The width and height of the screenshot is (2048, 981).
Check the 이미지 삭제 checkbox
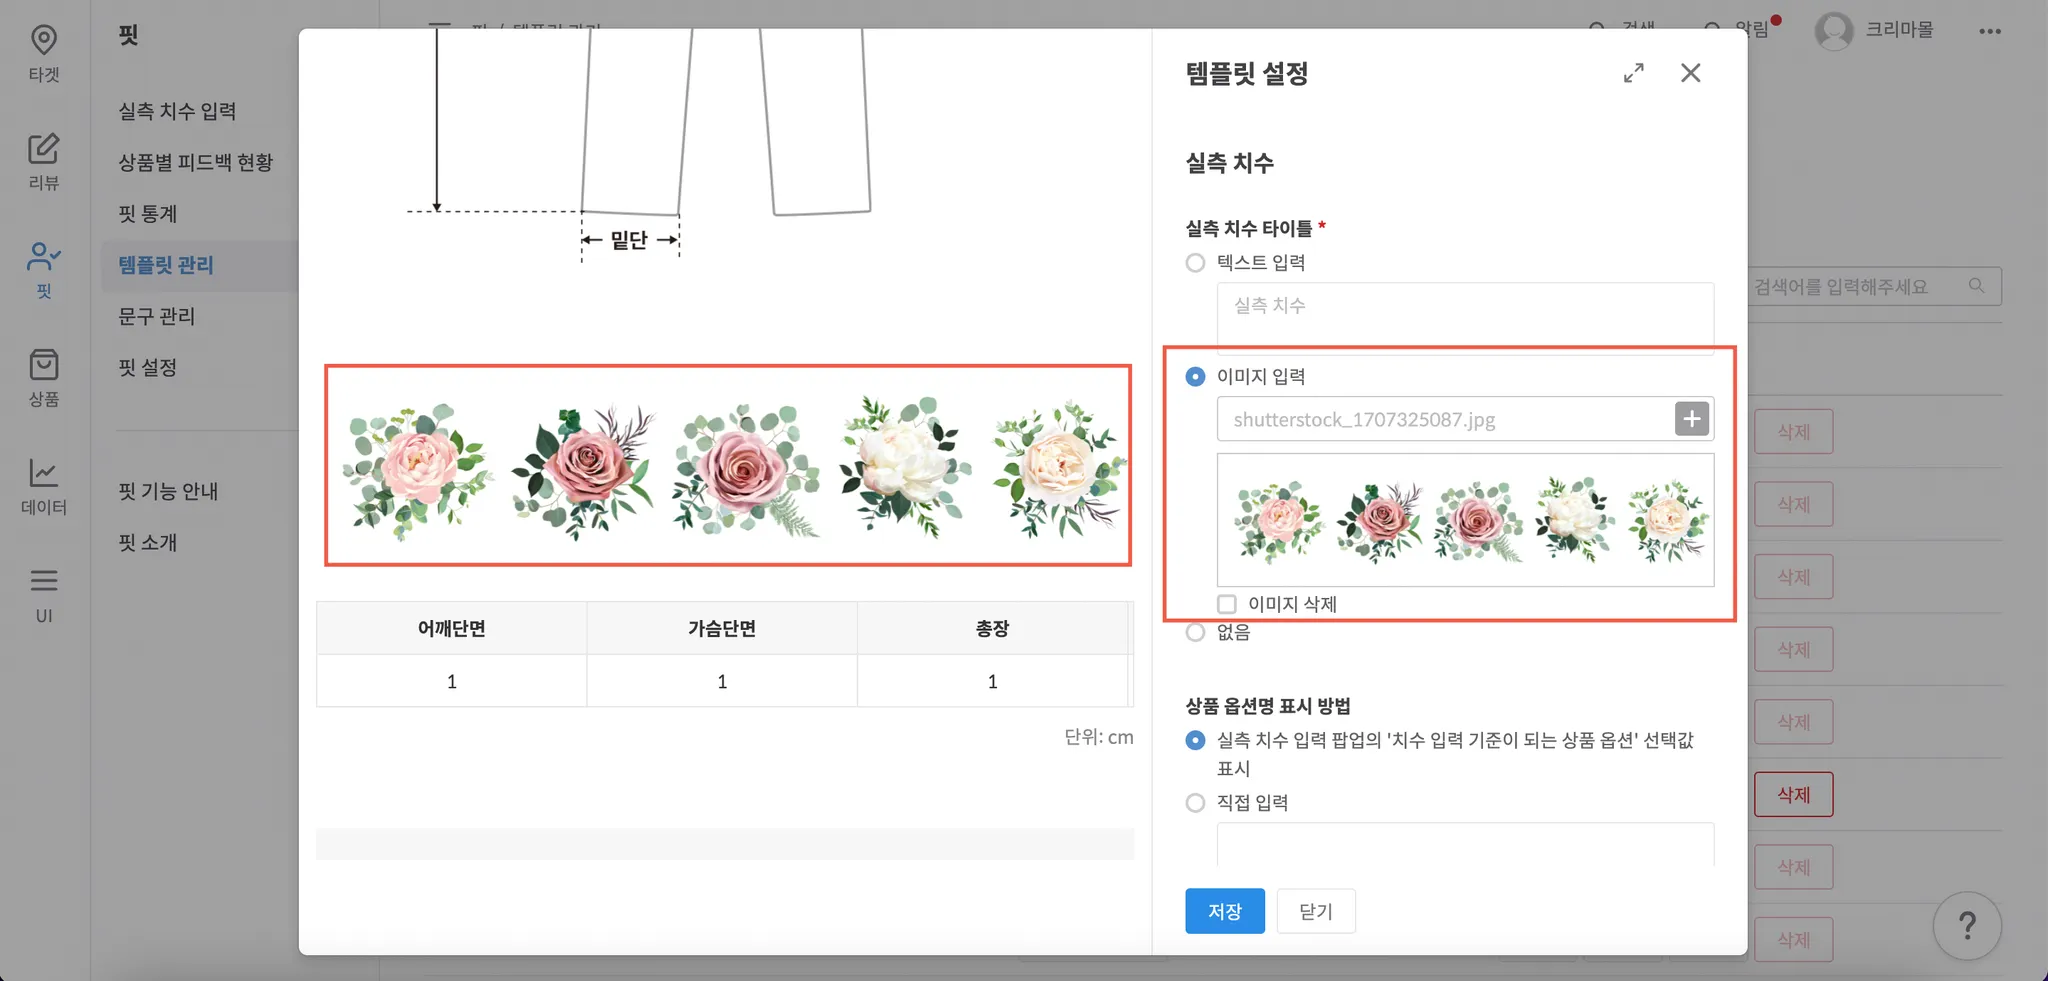coord(1227,604)
